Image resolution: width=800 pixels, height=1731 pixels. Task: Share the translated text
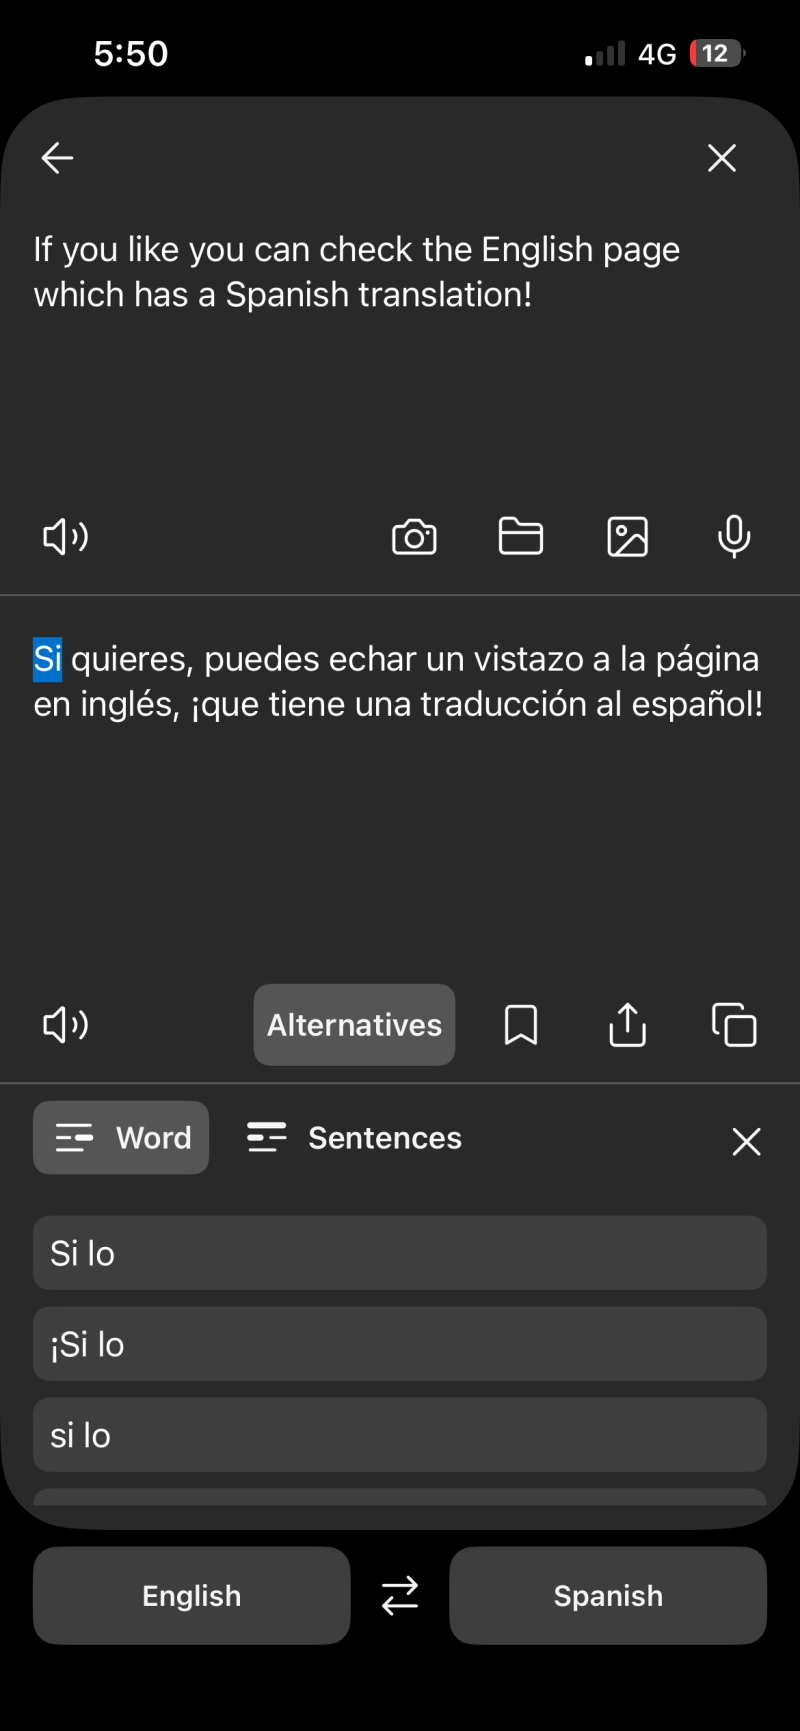pyautogui.click(x=628, y=1024)
